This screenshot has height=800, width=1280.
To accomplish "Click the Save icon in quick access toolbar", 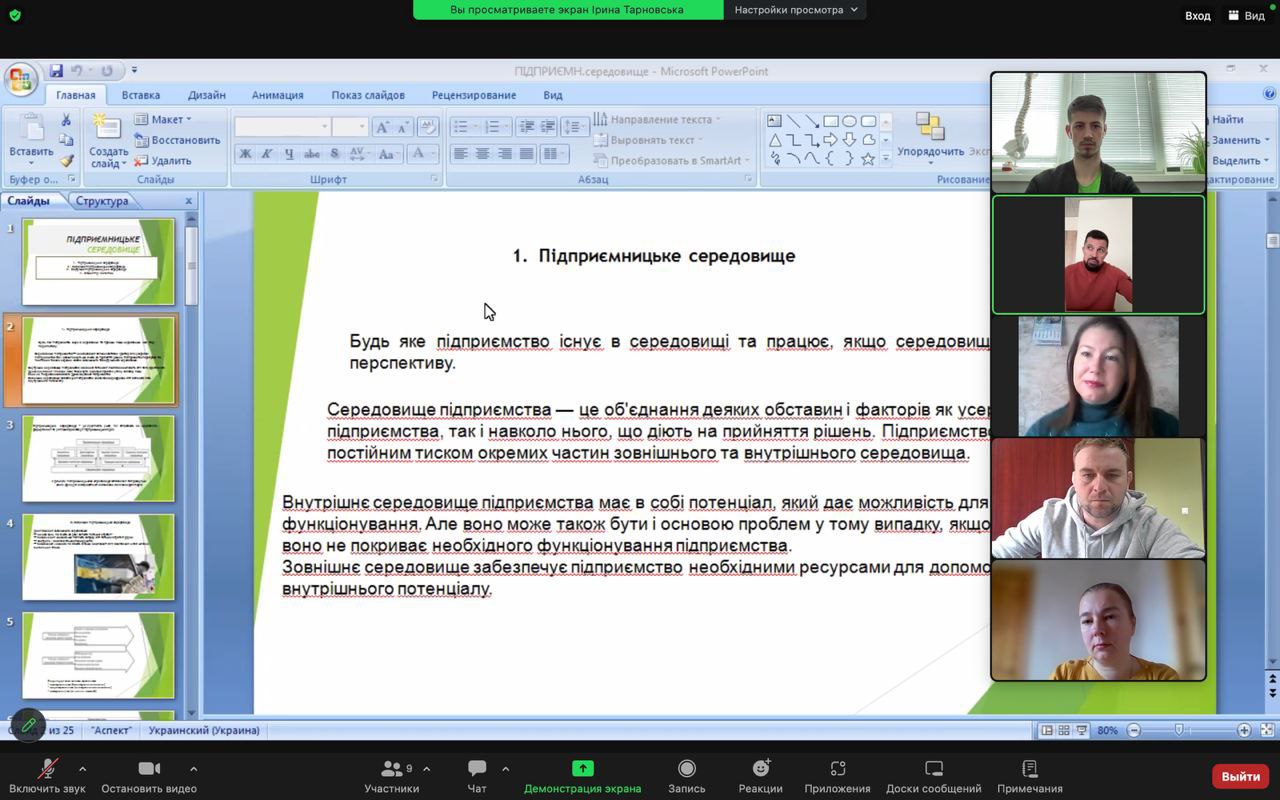I will tap(56, 71).
